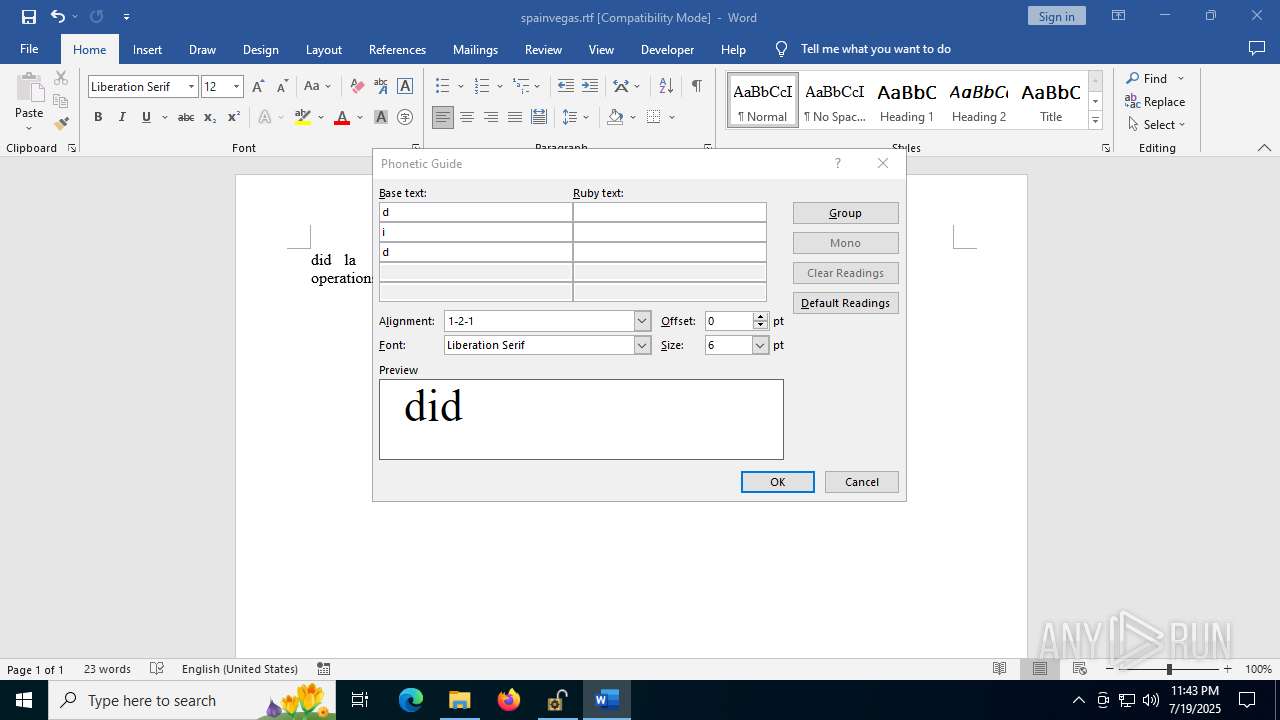This screenshot has width=1280, height=720.
Task: Open Select dropdown in Editing group
Action: [x=1156, y=125]
